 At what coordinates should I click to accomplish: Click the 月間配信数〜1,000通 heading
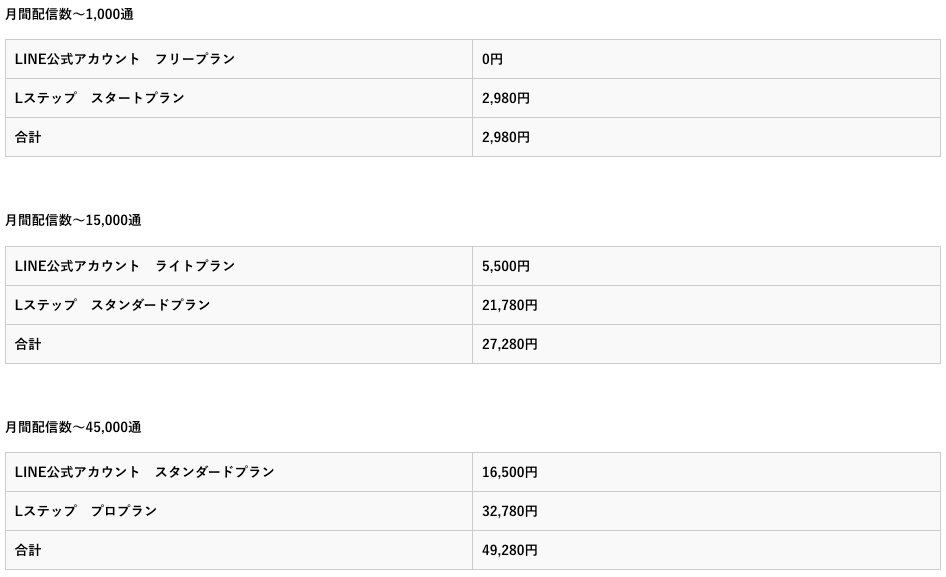(69, 14)
